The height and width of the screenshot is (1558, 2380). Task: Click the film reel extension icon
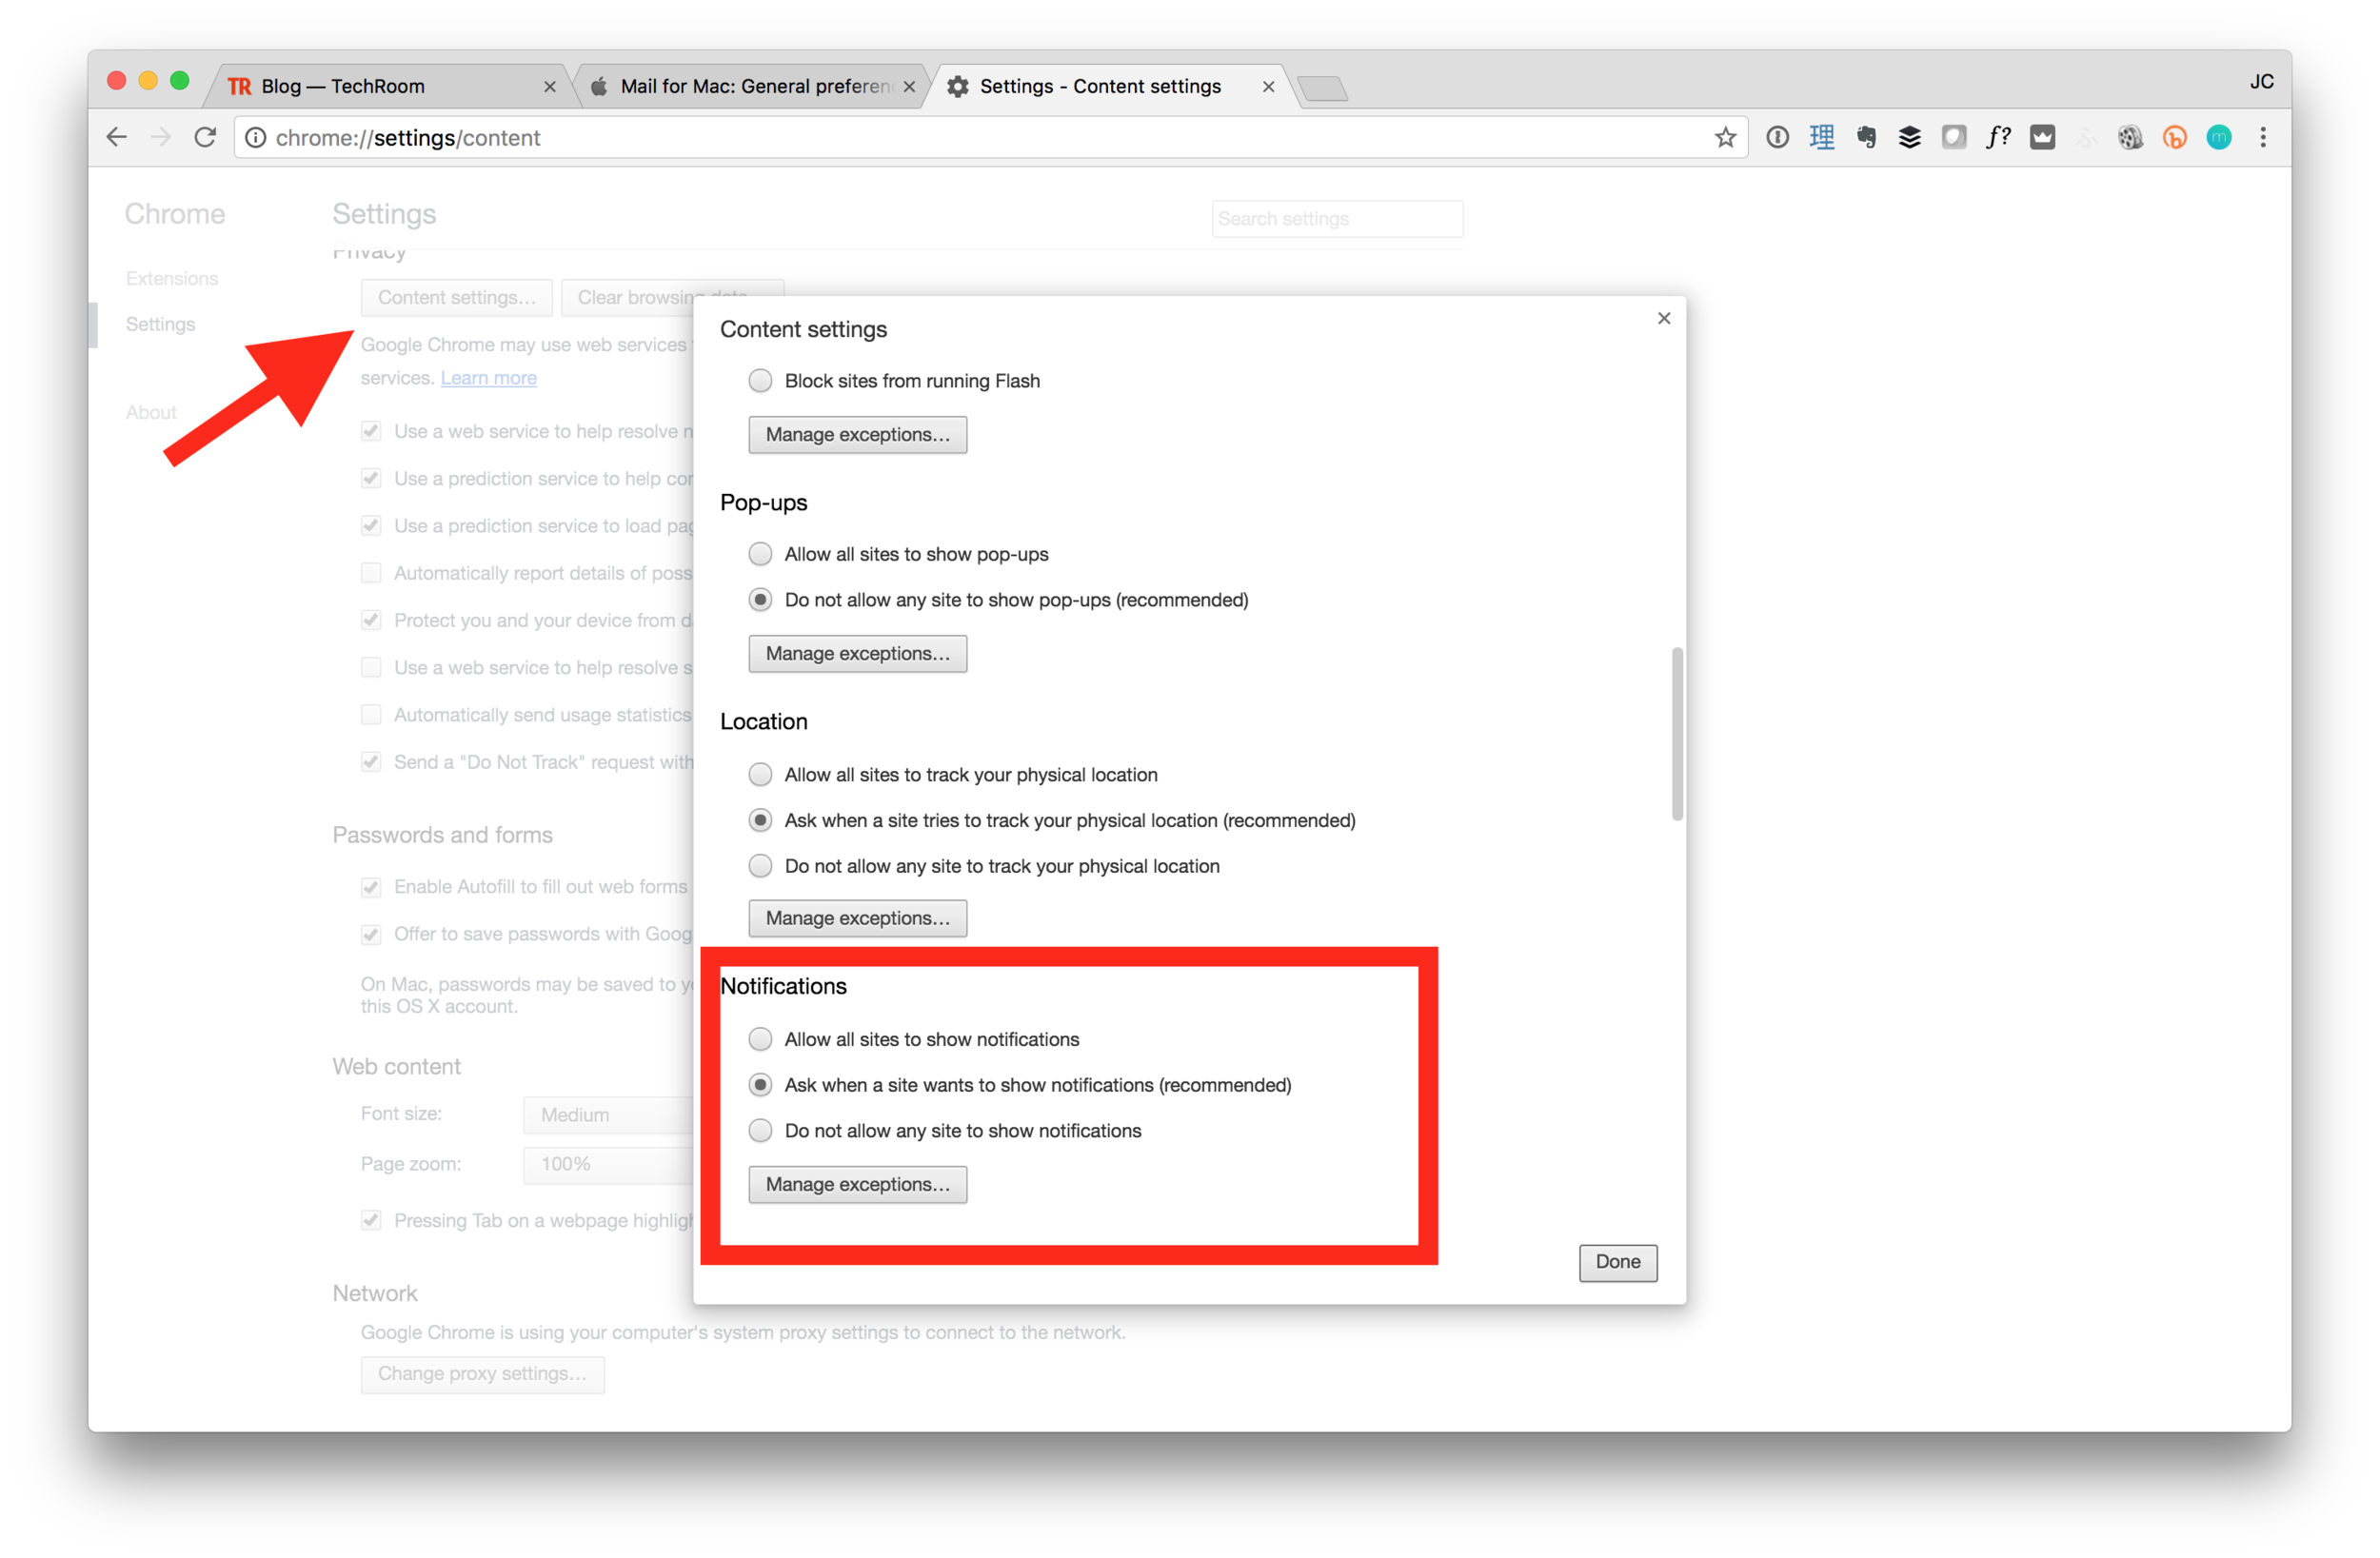pyautogui.click(x=2130, y=137)
